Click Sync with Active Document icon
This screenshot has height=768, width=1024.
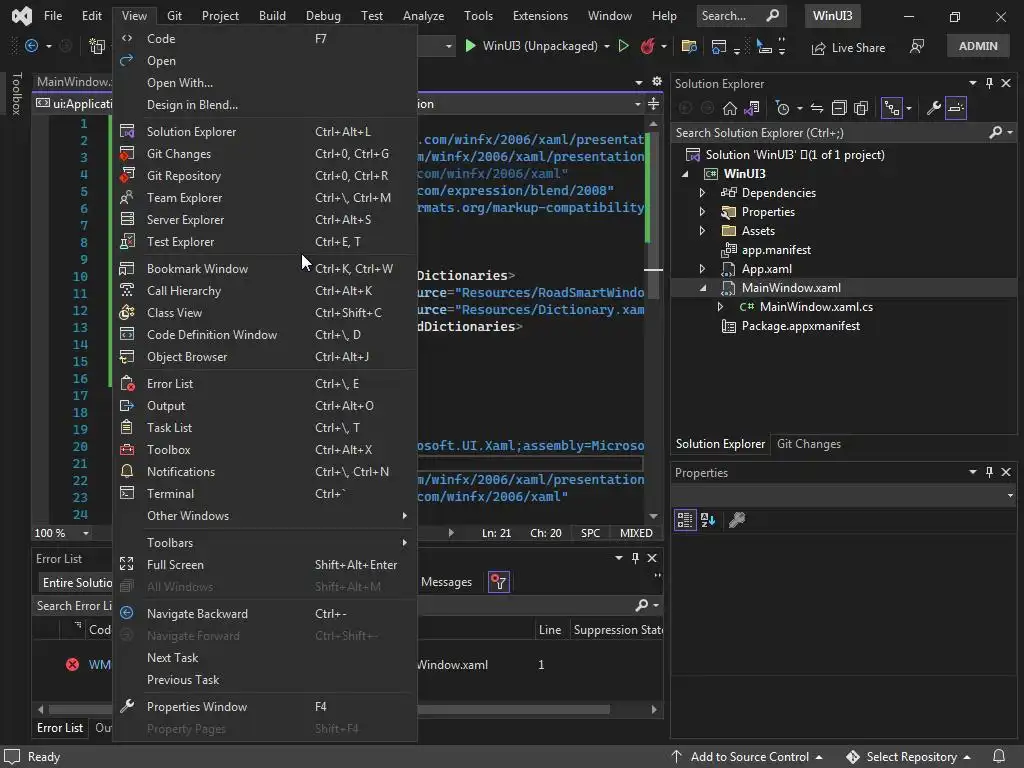817,108
